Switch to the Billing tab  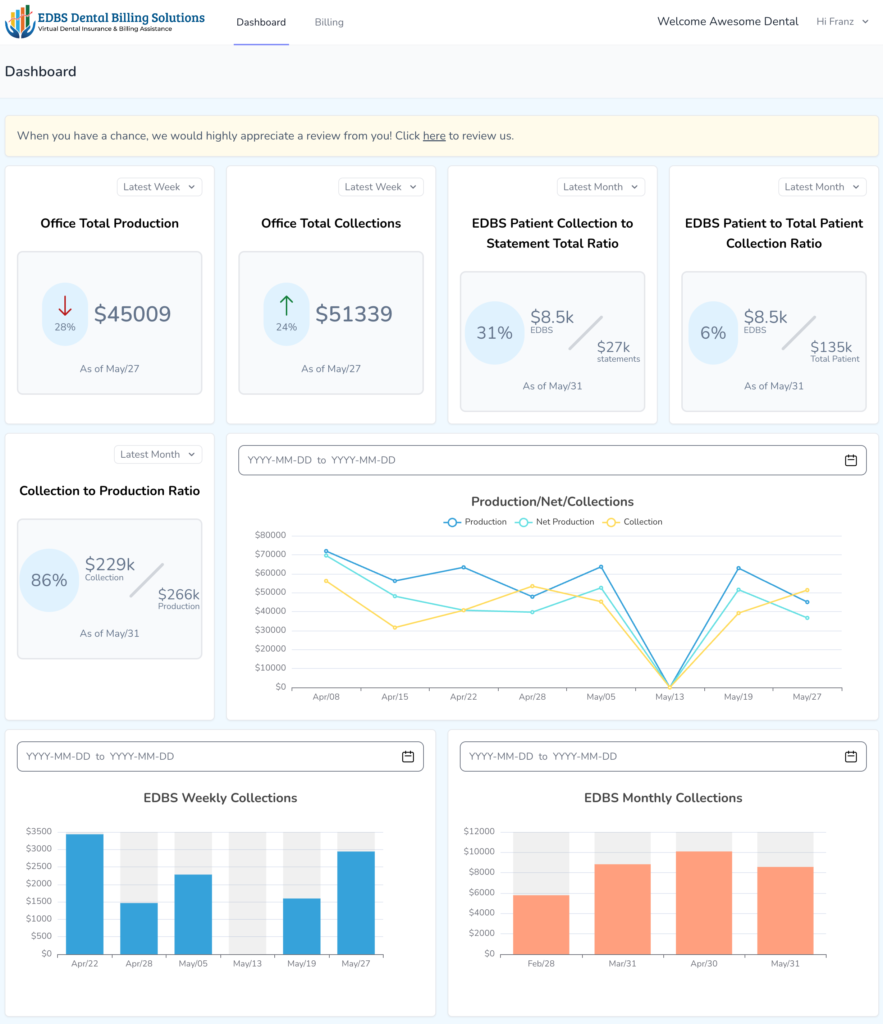(x=329, y=22)
